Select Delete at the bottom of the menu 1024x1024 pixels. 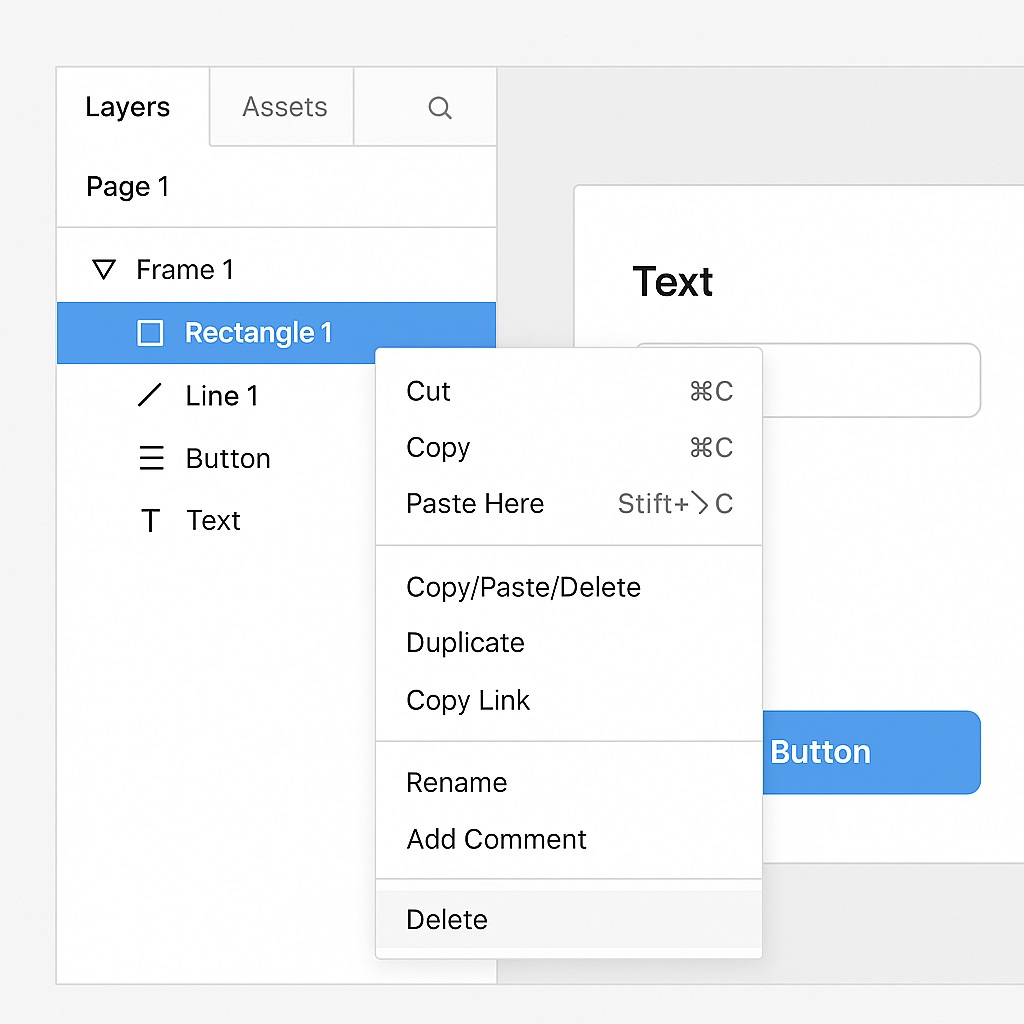coord(446,919)
